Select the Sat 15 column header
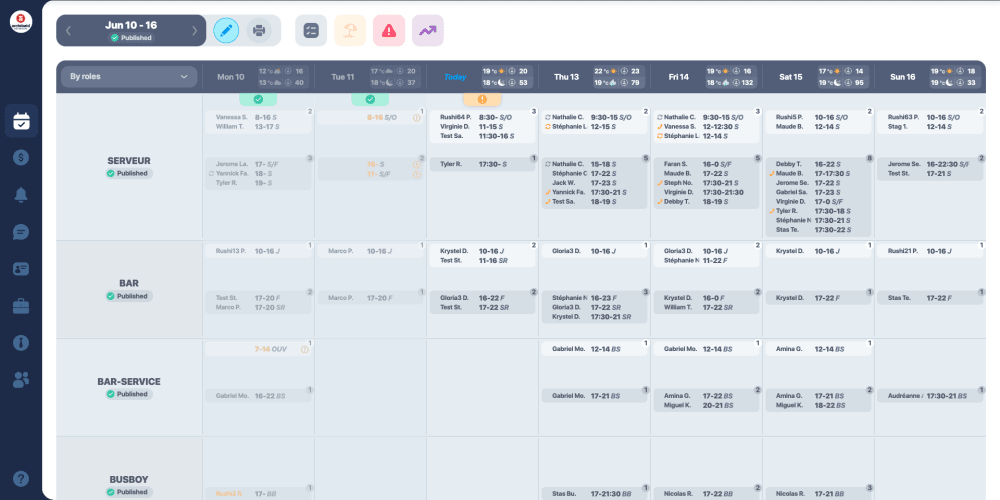The width and height of the screenshot is (1000, 500). [x=791, y=77]
